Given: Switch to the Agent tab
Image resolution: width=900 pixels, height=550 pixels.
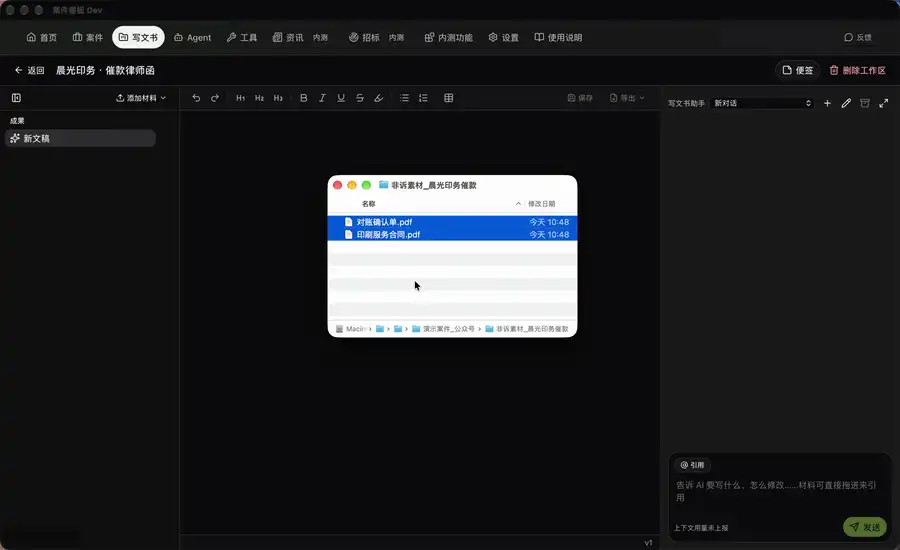Looking at the screenshot, I should click(192, 37).
